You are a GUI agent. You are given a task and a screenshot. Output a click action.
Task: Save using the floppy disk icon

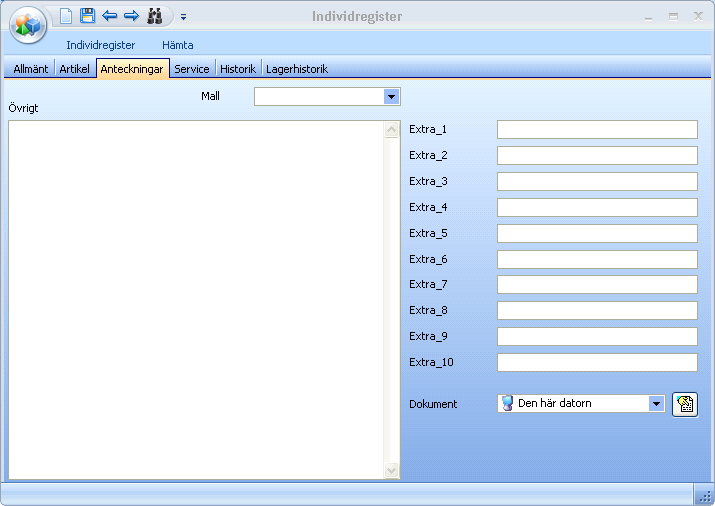click(x=88, y=16)
